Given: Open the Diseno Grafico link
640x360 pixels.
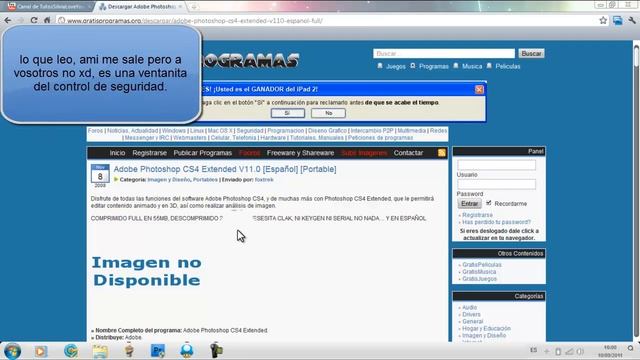Looking at the screenshot, I should (327, 131).
